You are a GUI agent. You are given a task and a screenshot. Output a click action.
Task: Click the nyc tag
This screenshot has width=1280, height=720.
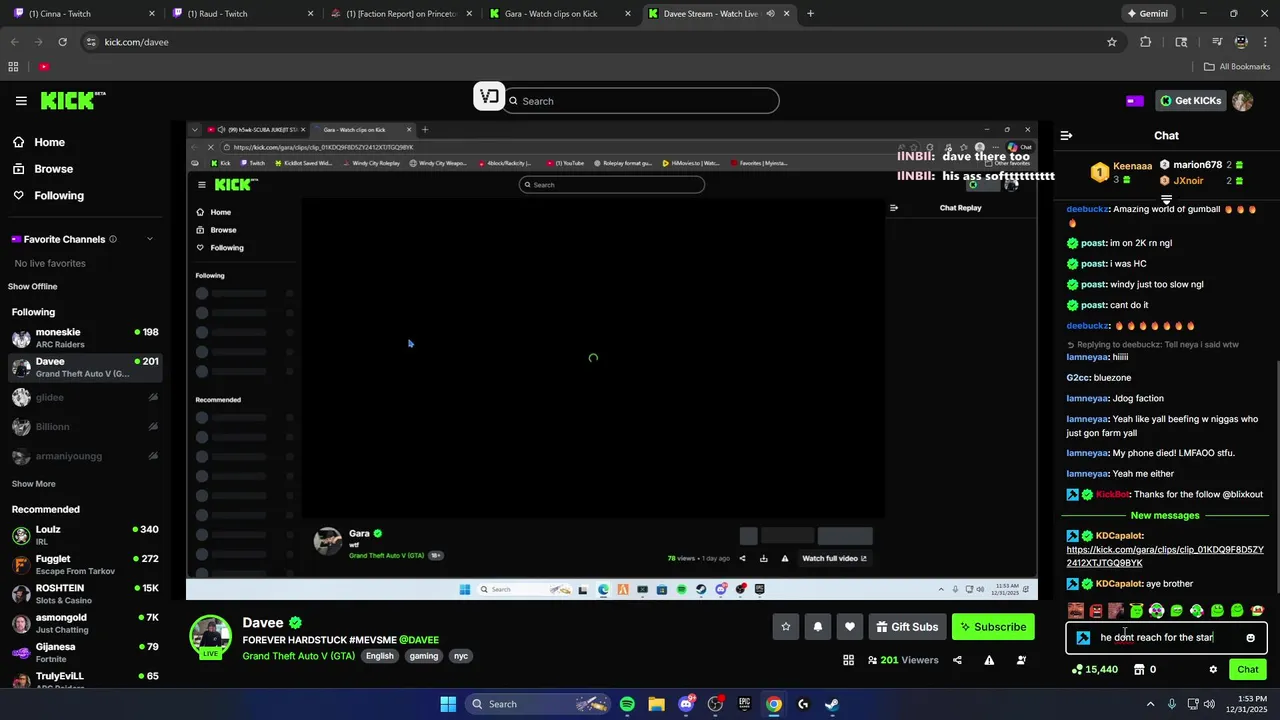pos(461,656)
